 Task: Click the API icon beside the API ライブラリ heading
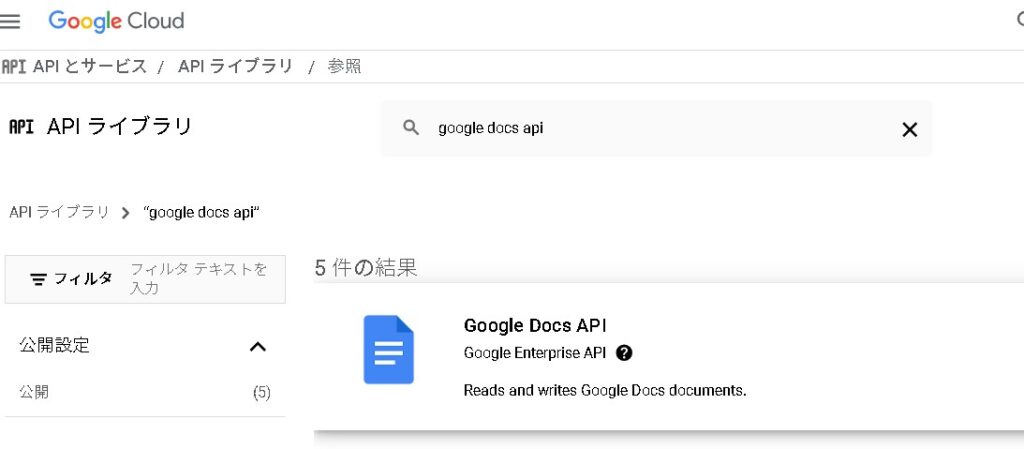[21, 127]
